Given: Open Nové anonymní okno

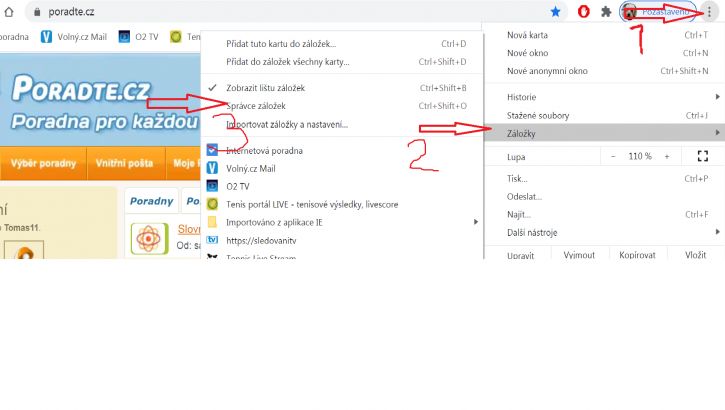Looking at the screenshot, I should tap(604, 71).
